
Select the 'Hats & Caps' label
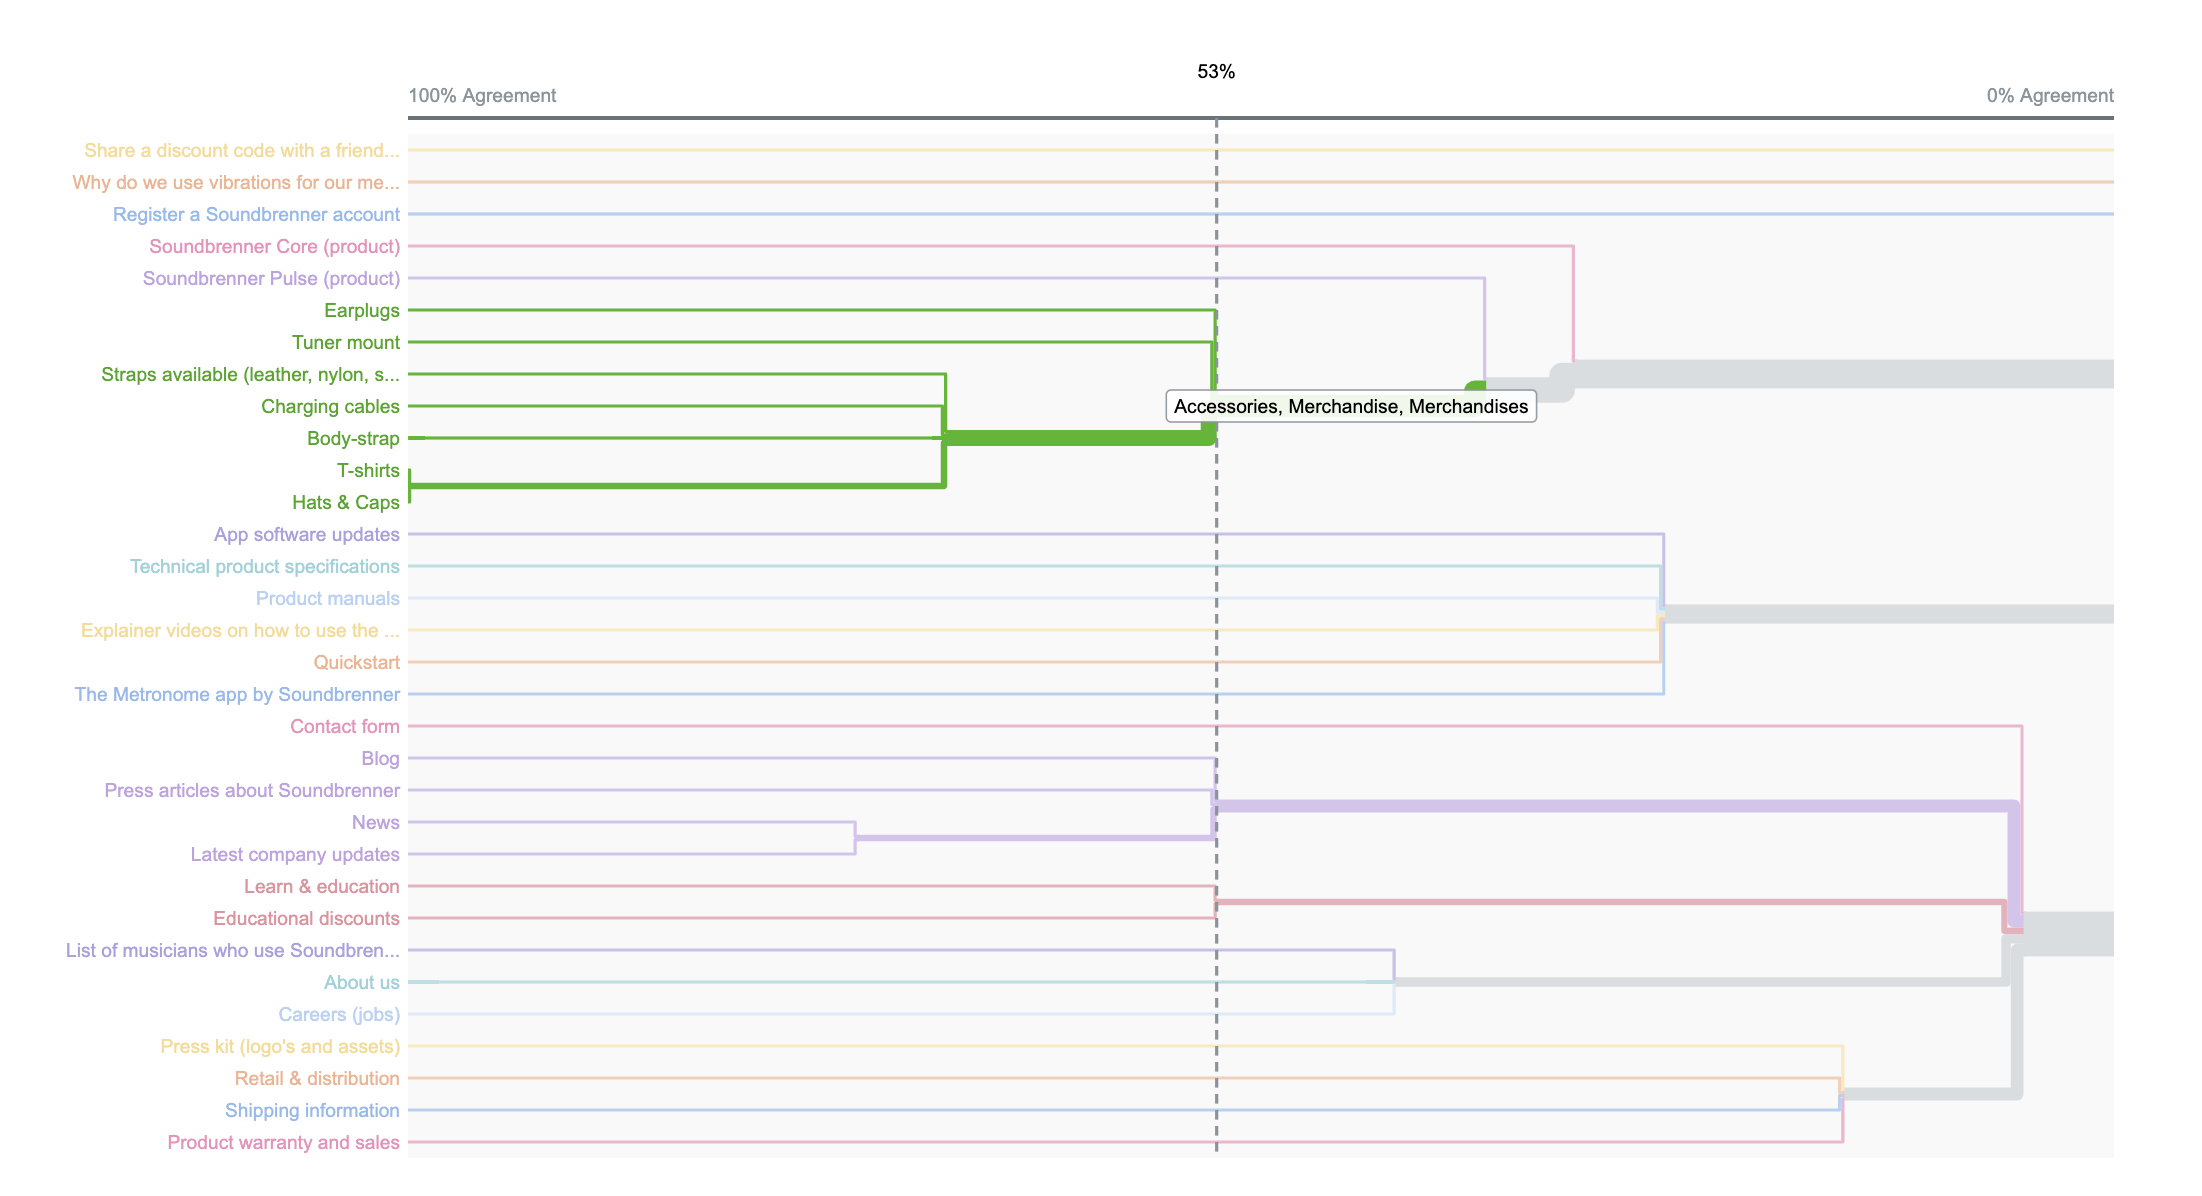(x=346, y=502)
